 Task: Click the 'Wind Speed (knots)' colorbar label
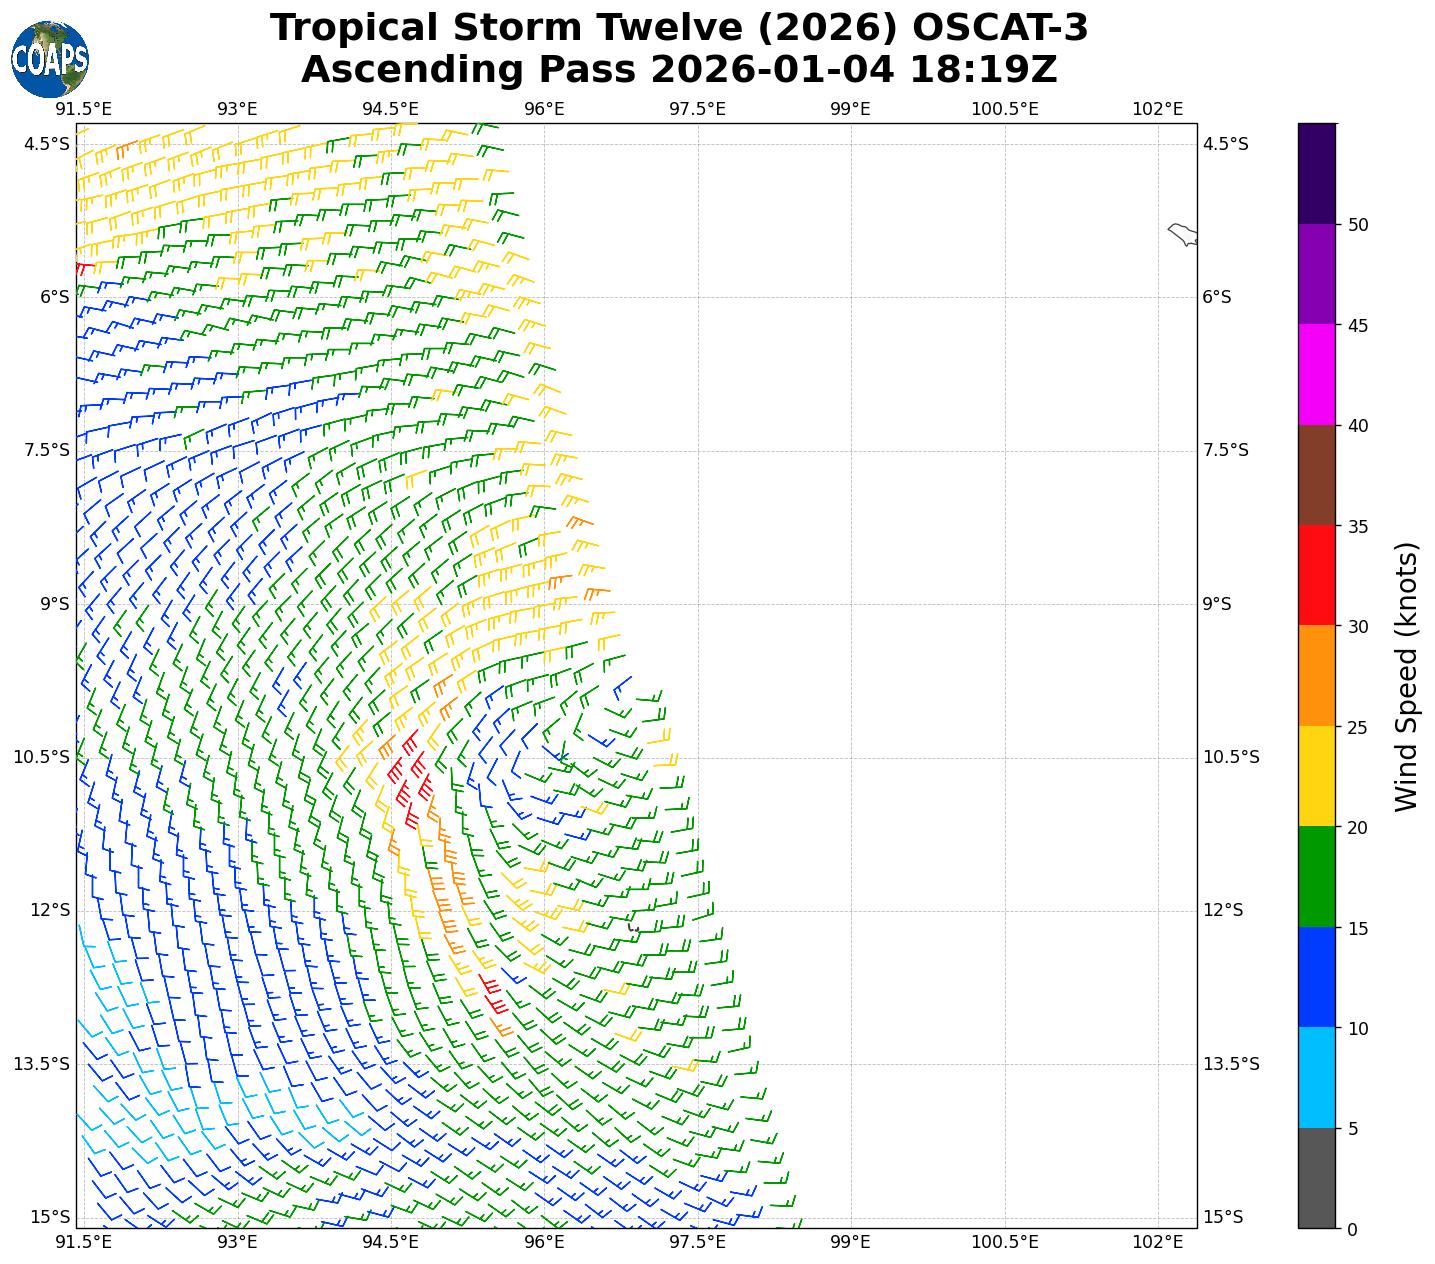click(x=1406, y=677)
